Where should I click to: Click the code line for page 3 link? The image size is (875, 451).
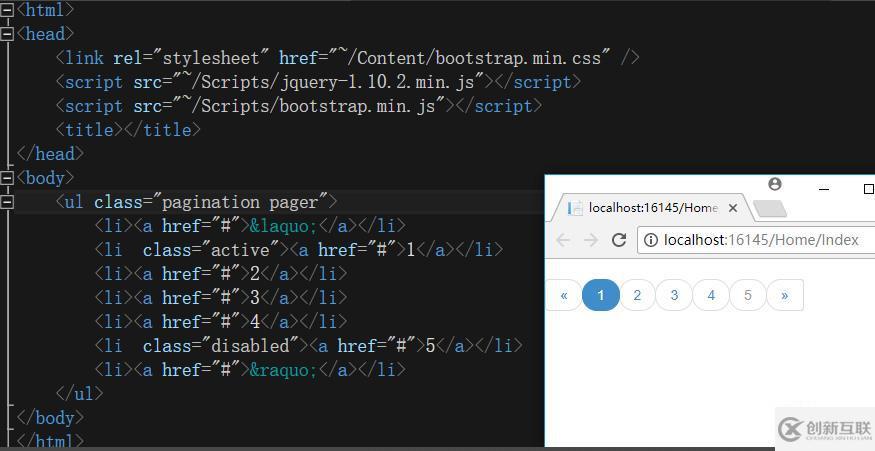click(x=221, y=298)
